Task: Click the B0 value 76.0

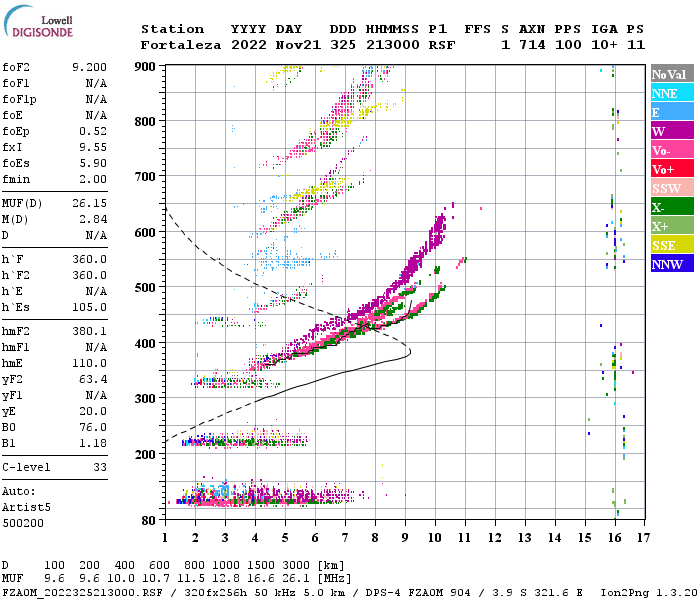Action: pos(93,428)
